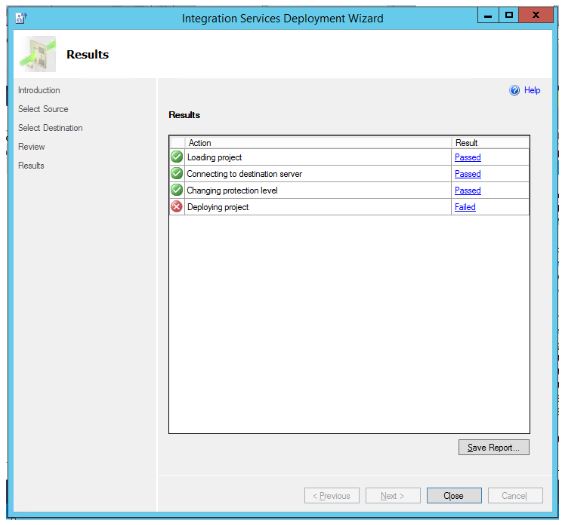Go to Introduction step in sidebar
The height and width of the screenshot is (525, 561).
point(39,90)
